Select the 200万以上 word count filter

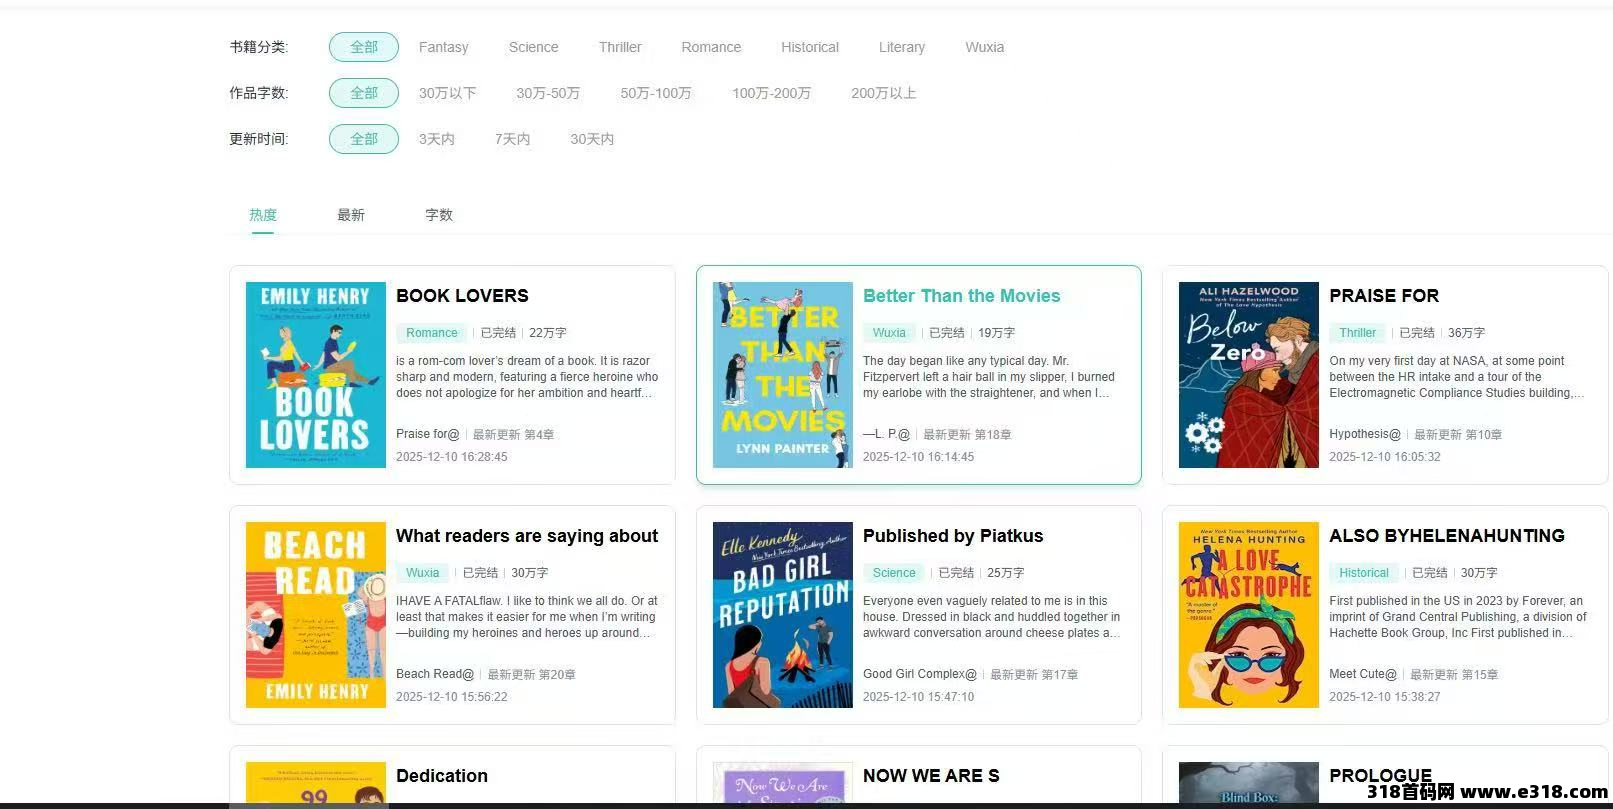883,93
